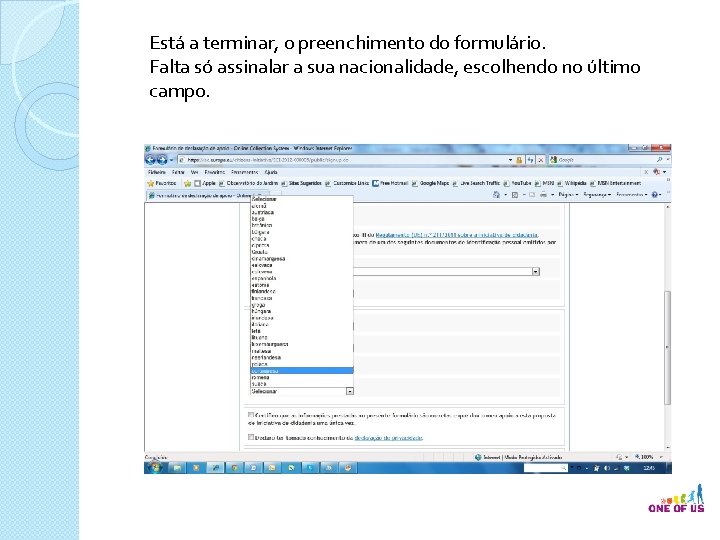Click the Internet Explorer forward arrow button
The height and width of the screenshot is (540, 720).
162,160
